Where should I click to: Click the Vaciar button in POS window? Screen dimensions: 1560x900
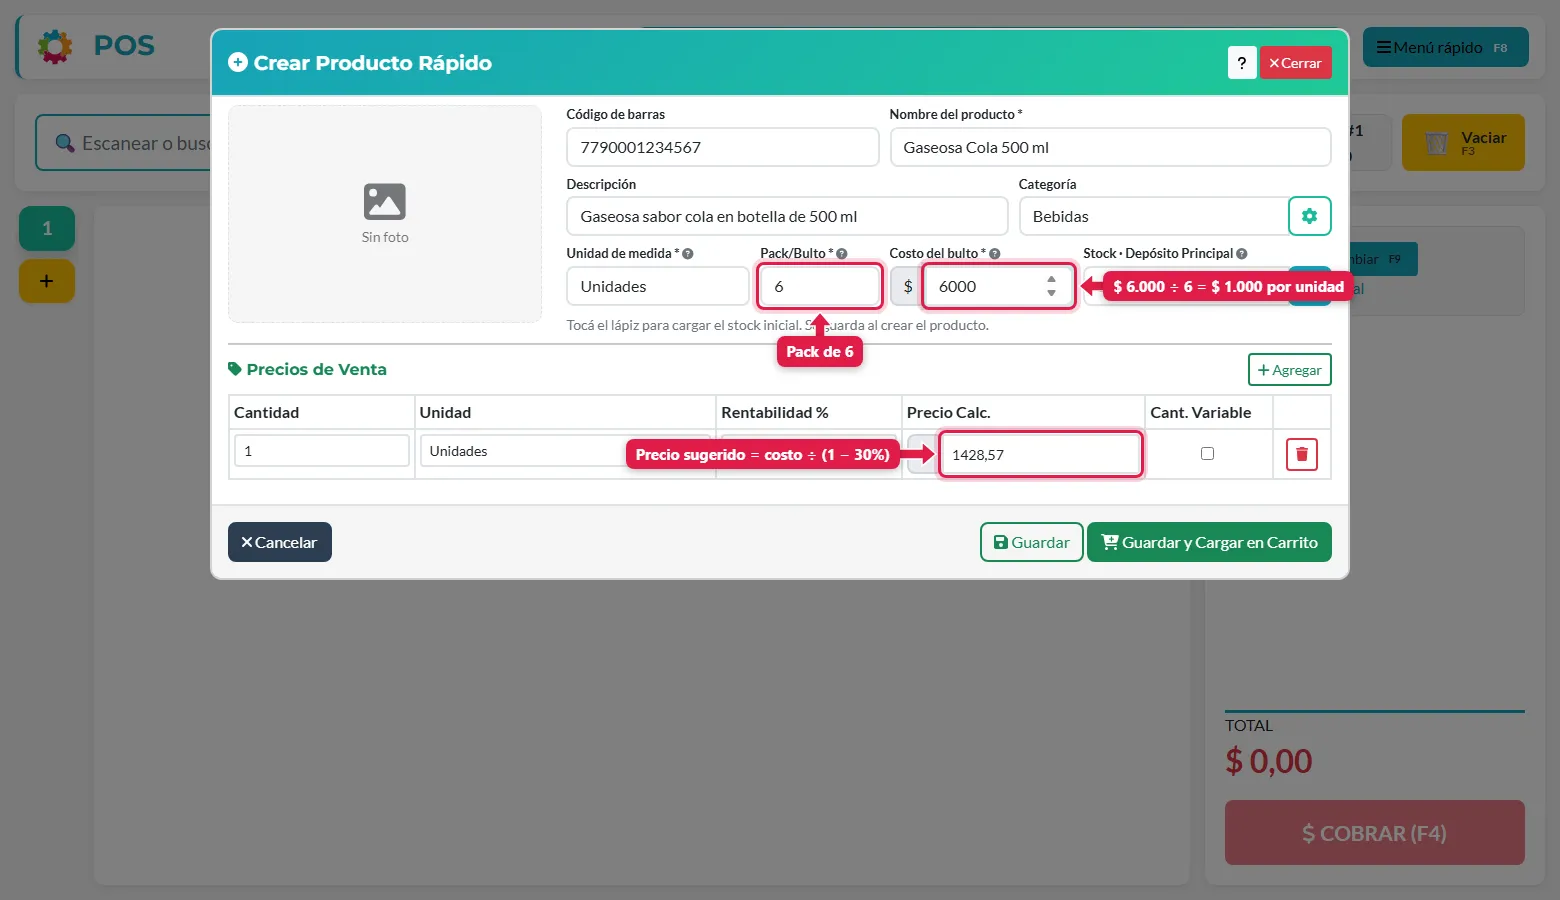1463,142
